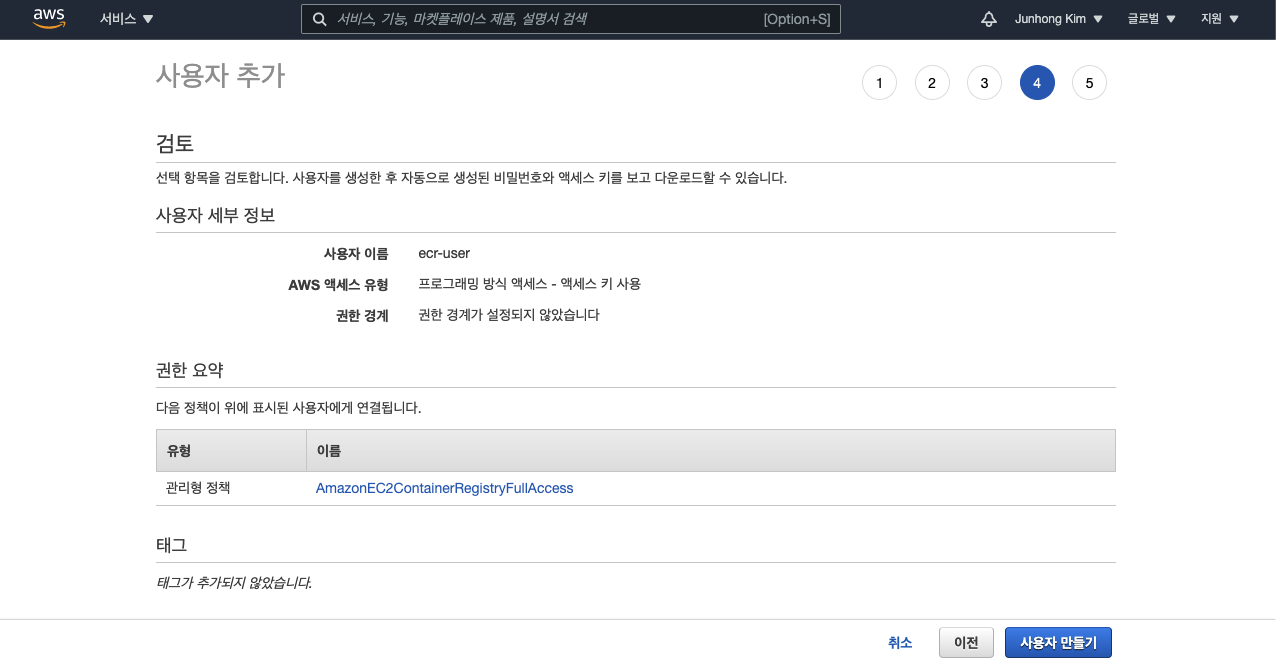Screen dimensions: 1276x661
Task: Open the AmazonEC2ContainerRegistryFullAccess policy link
Action: (445, 488)
